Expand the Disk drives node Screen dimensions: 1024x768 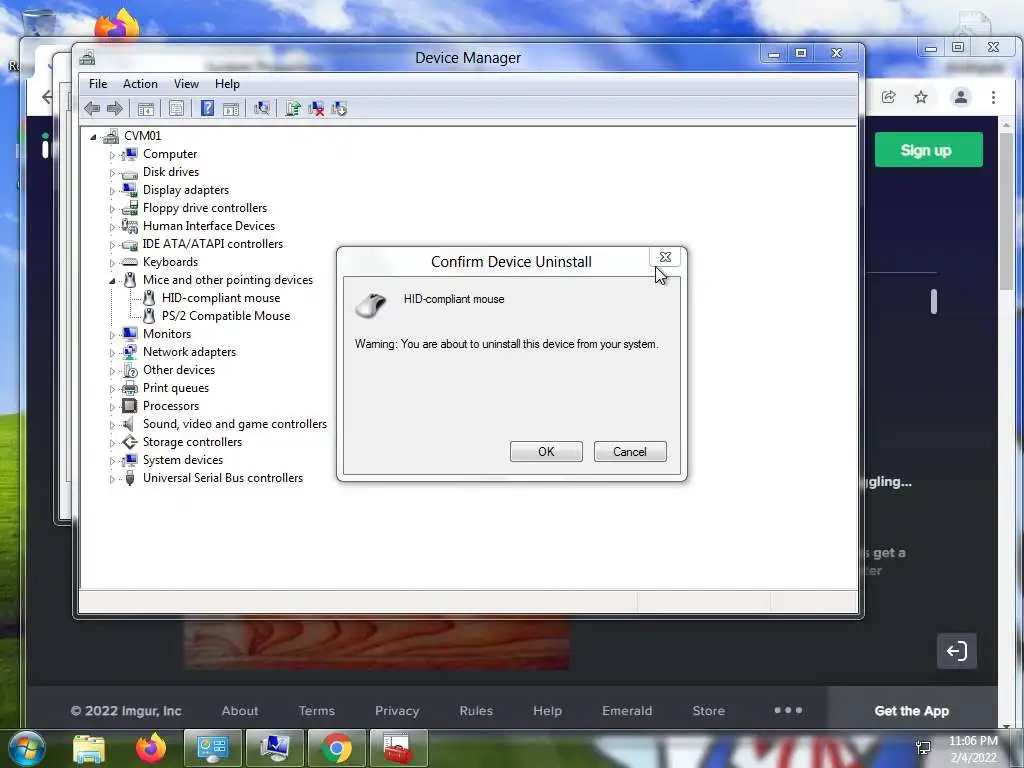coord(112,173)
